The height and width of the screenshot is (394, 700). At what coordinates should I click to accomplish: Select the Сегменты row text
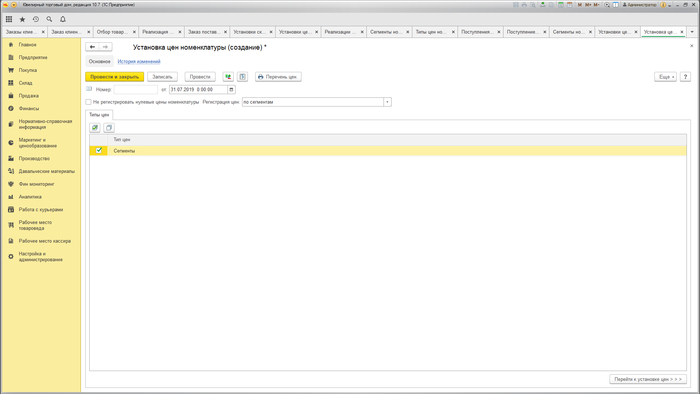point(124,151)
